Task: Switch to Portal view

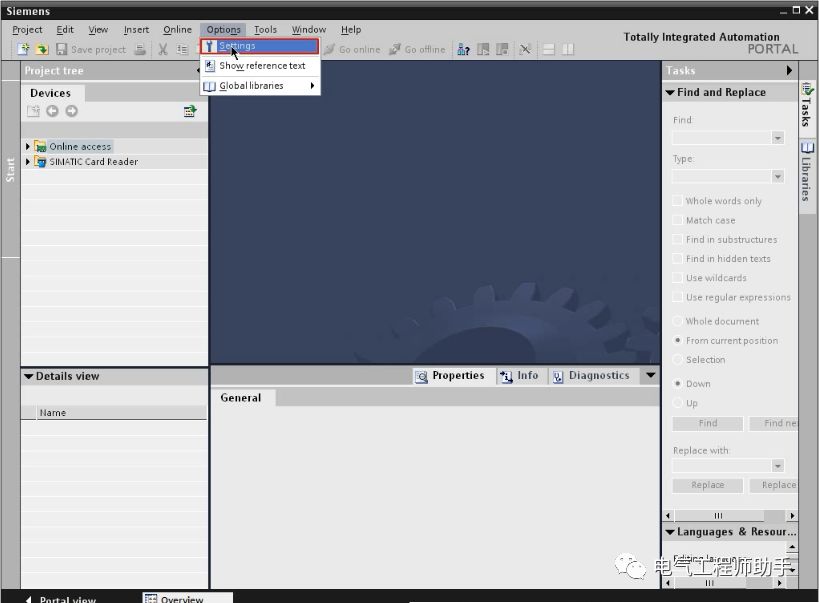Action: pyautogui.click(x=61, y=598)
